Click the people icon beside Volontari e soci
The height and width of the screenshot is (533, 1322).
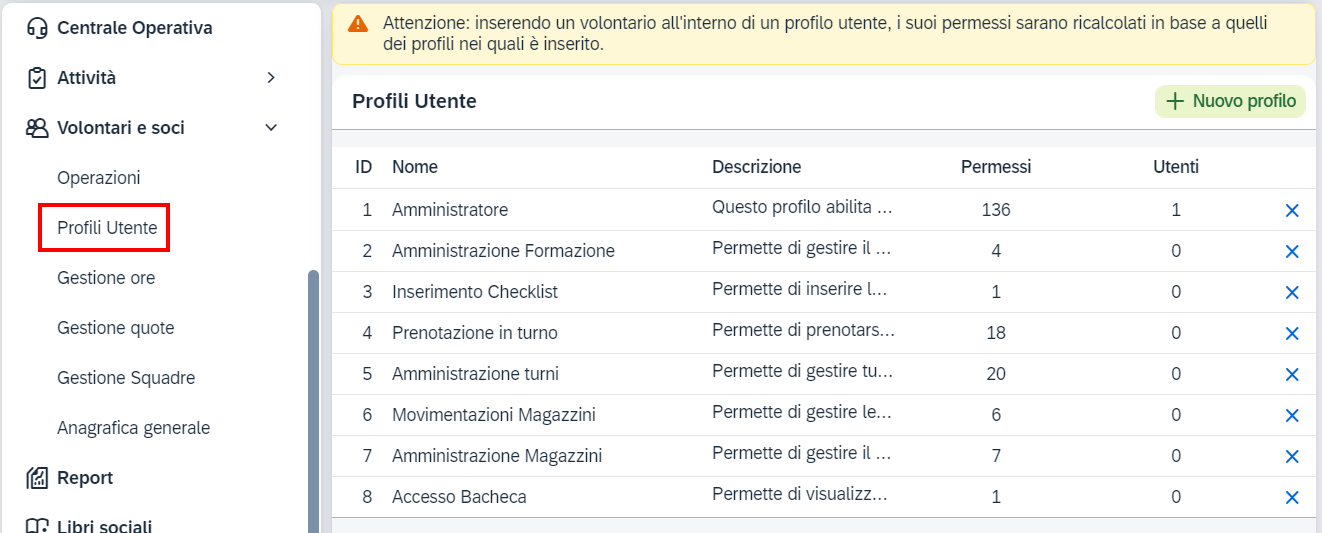point(37,128)
